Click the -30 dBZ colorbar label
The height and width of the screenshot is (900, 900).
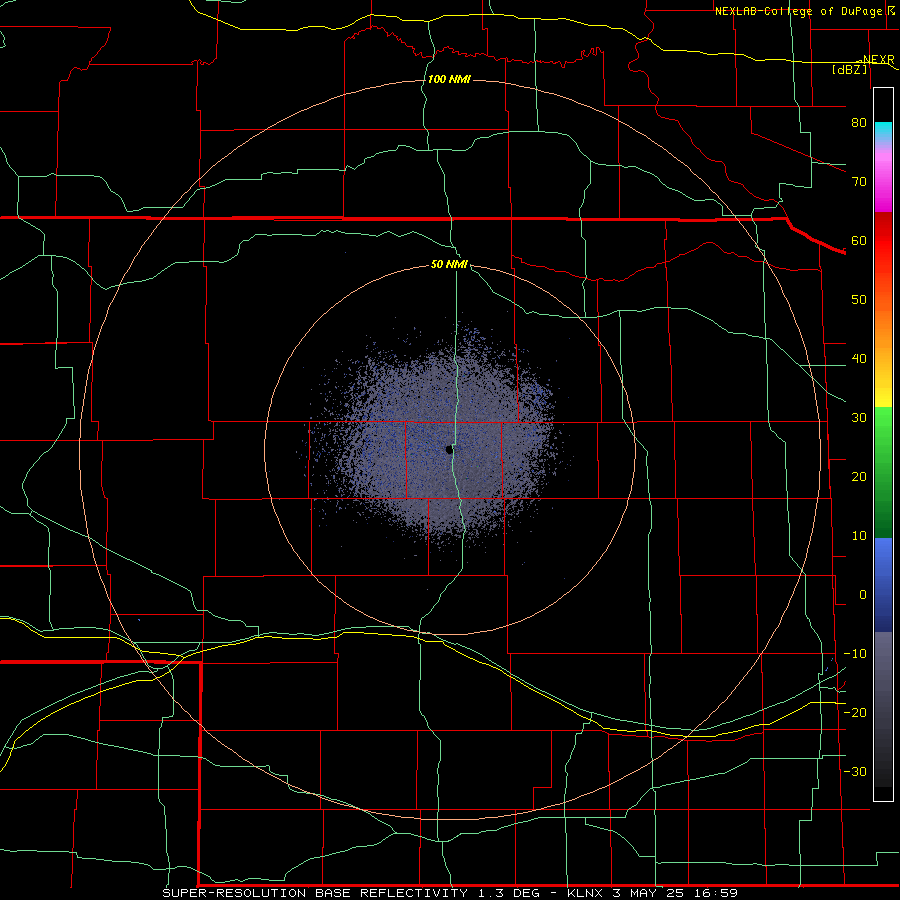coord(855,771)
